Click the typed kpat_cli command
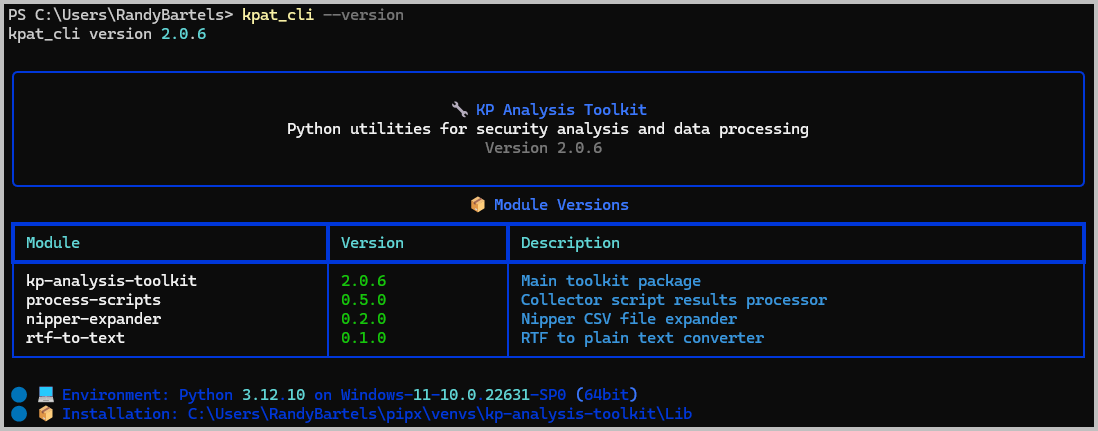The height and width of the screenshot is (431, 1098). coord(277,15)
